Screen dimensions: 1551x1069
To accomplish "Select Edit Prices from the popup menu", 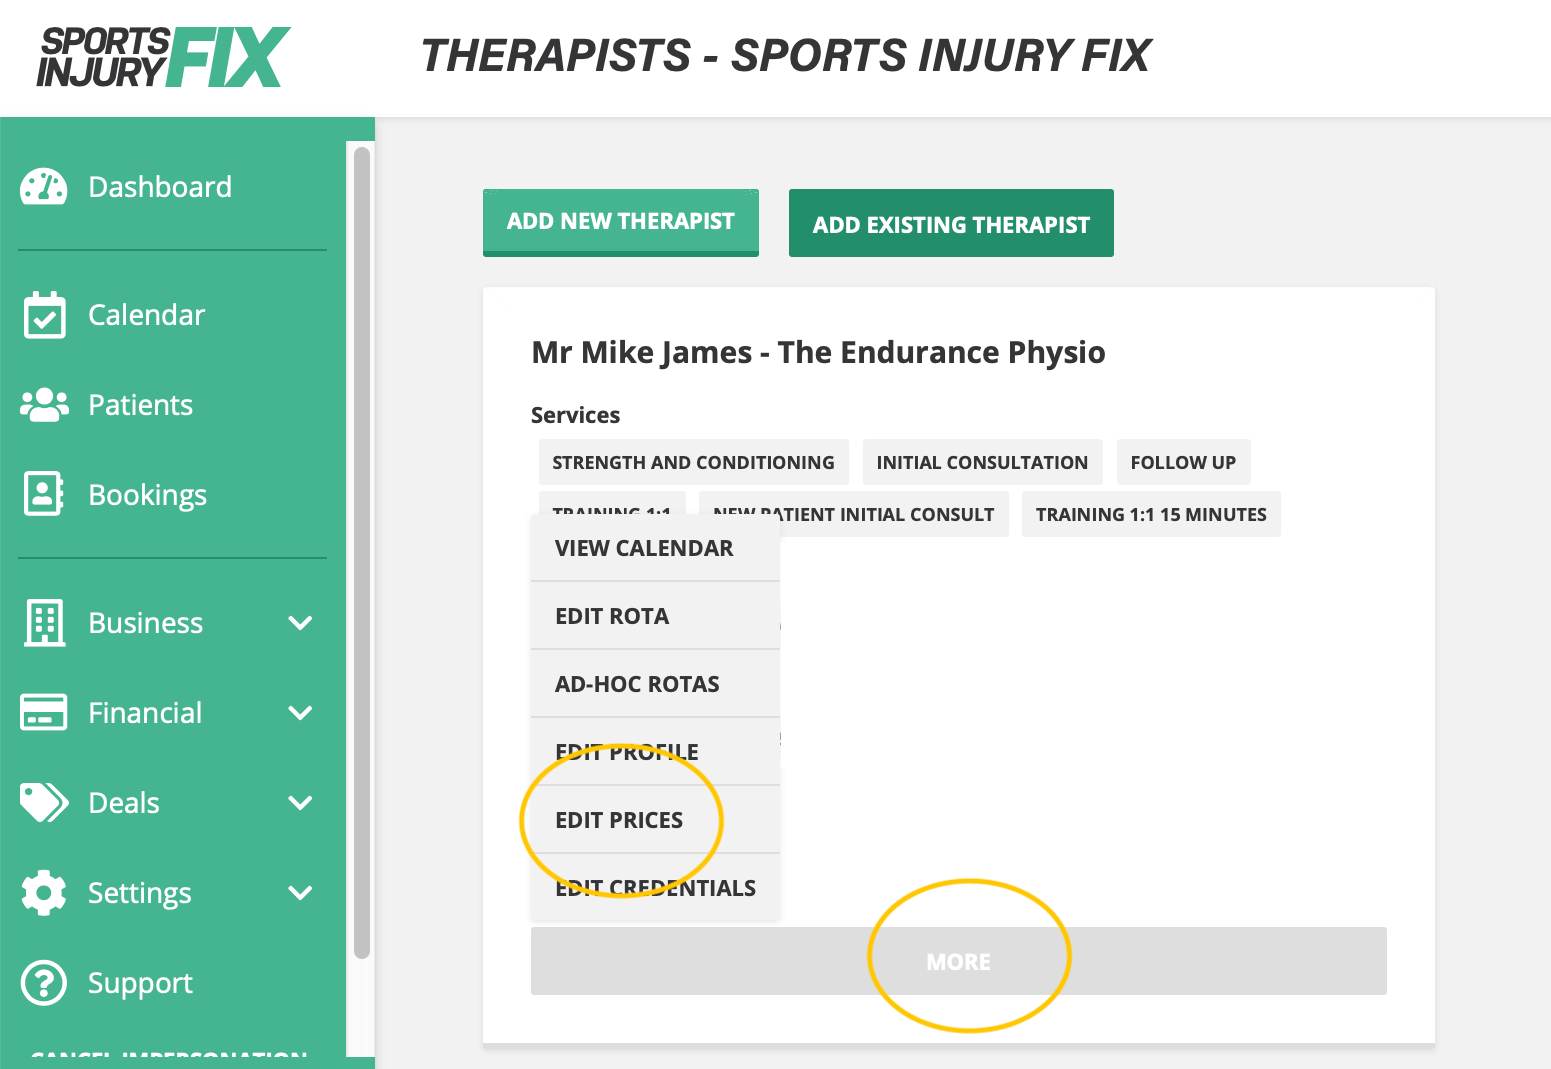I will [x=619, y=820].
